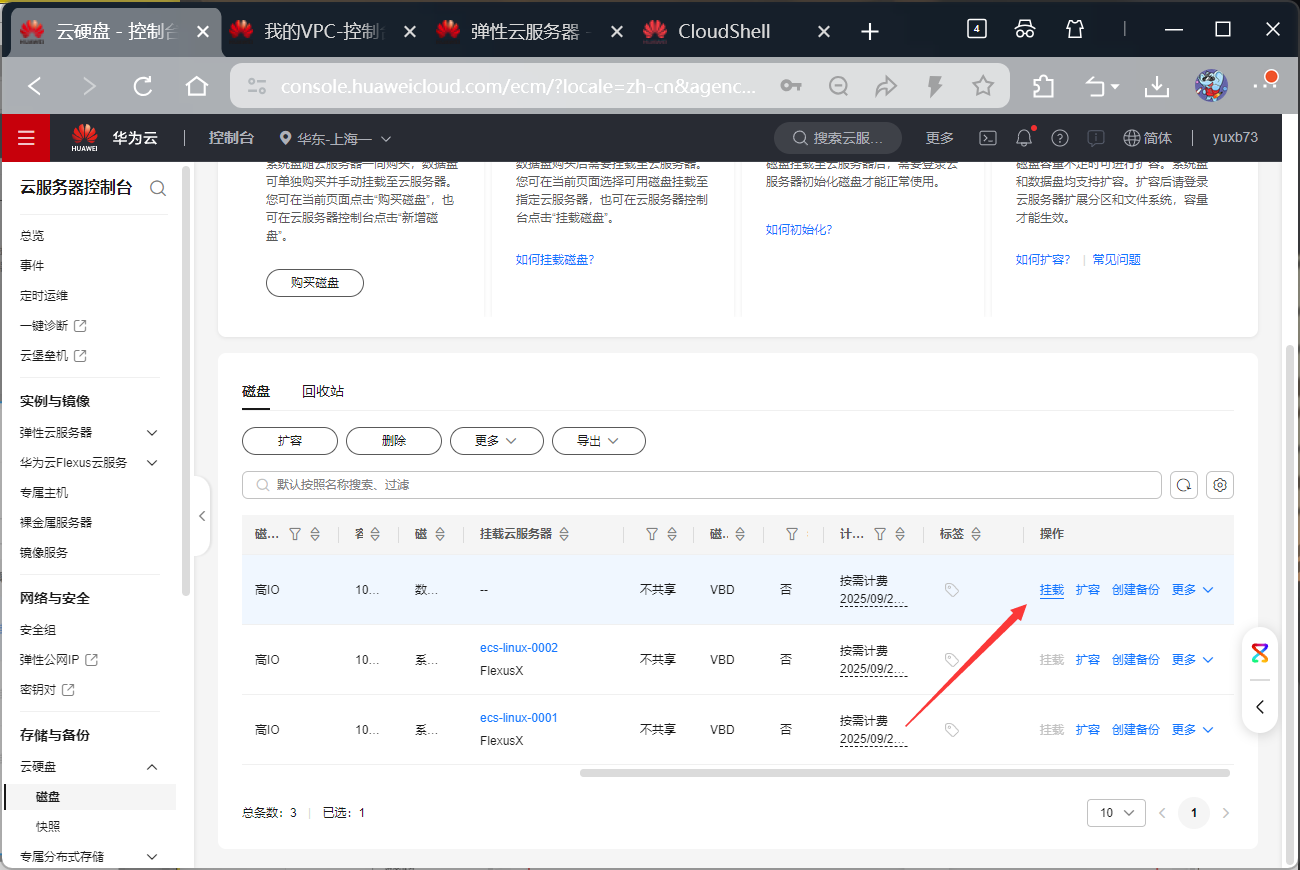Open CloudShell terminal icon in console header

pyautogui.click(x=987, y=138)
